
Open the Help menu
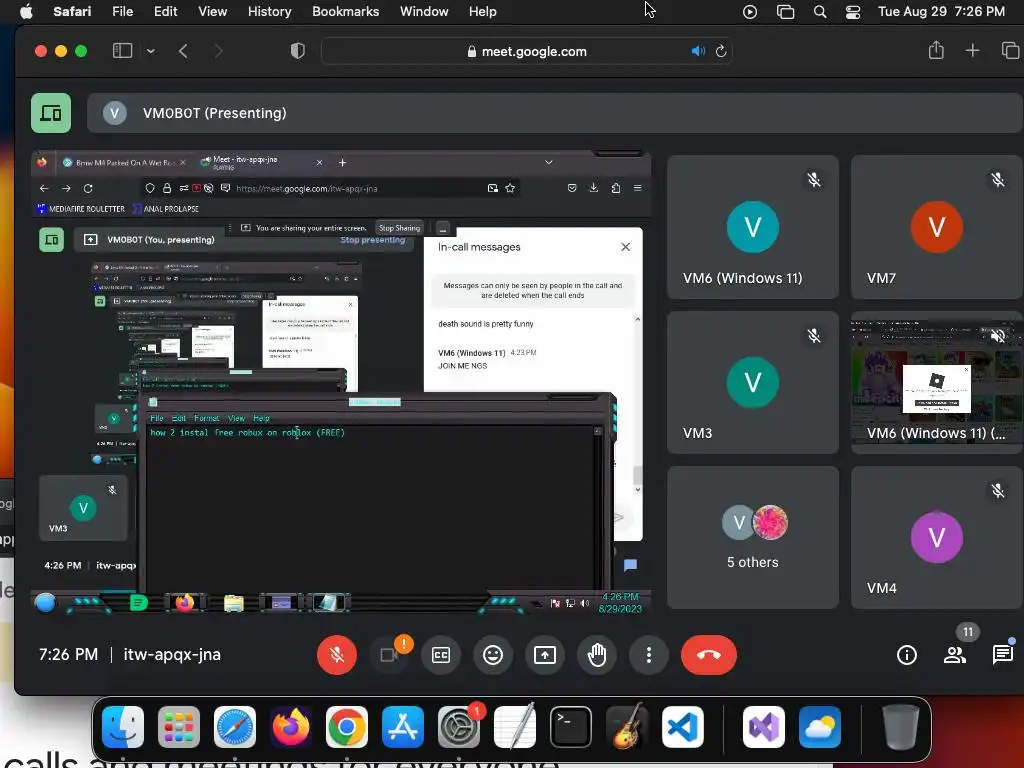pos(483,11)
